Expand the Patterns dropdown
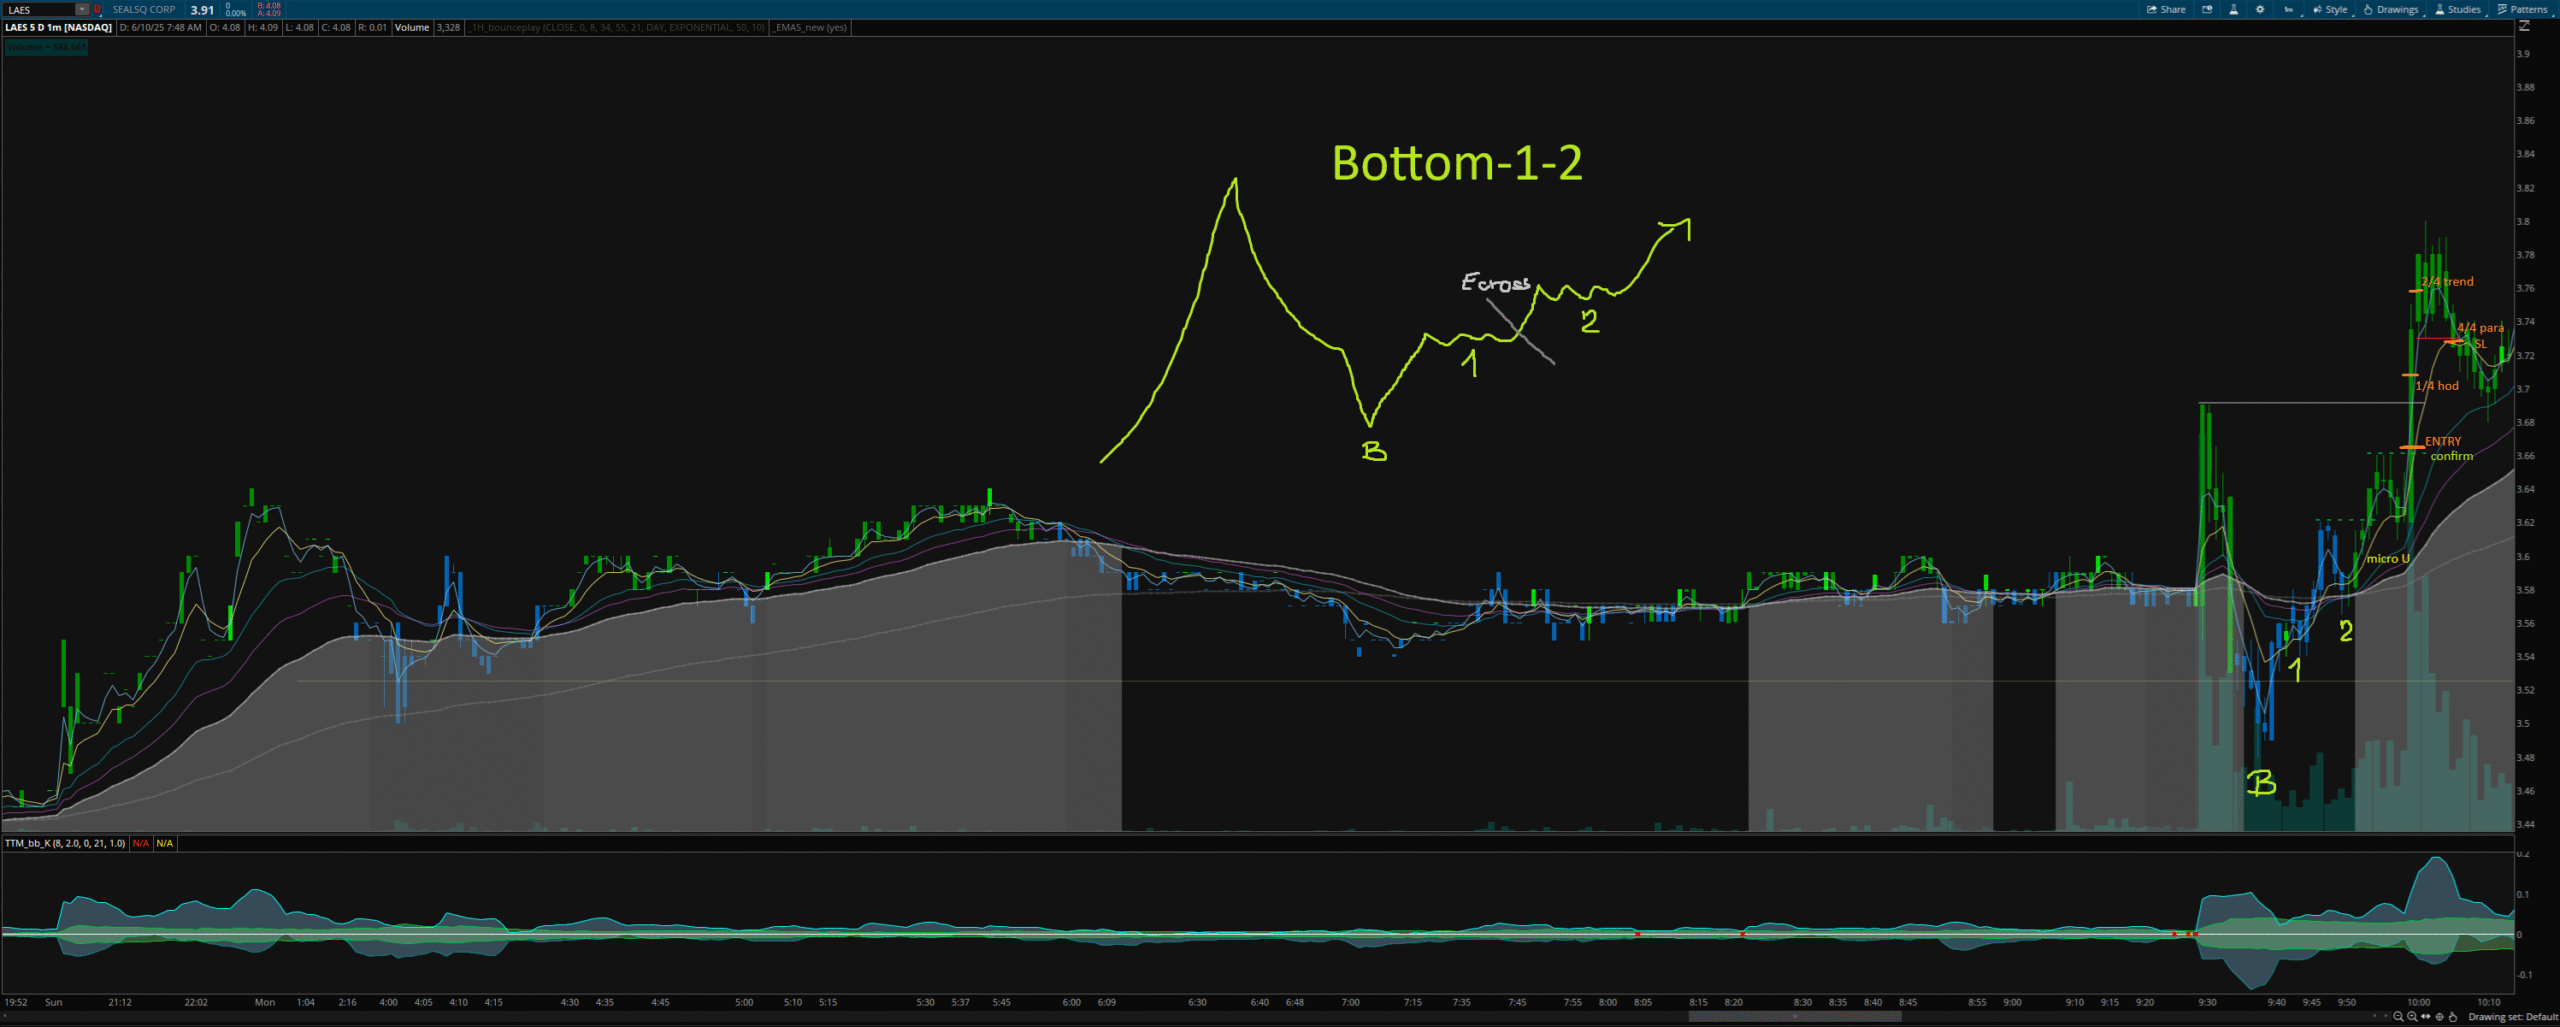 click(2522, 9)
